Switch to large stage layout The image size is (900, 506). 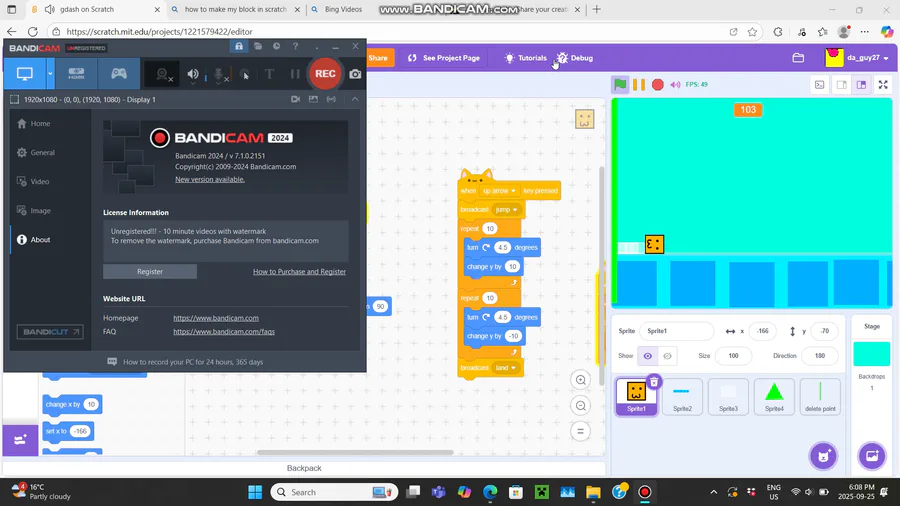tap(862, 84)
